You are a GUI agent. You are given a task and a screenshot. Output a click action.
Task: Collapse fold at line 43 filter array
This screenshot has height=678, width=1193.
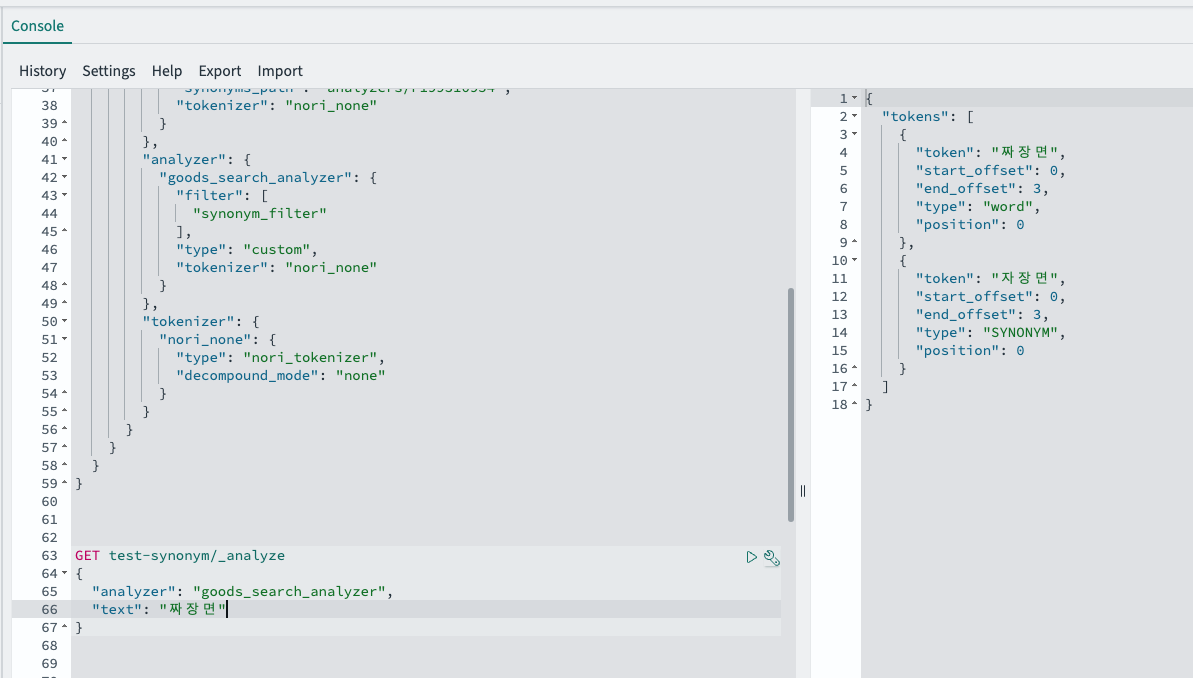click(x=65, y=196)
